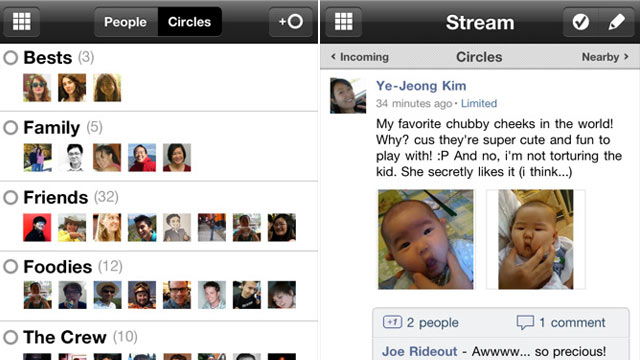Switch to the Circles tab

click(x=190, y=22)
